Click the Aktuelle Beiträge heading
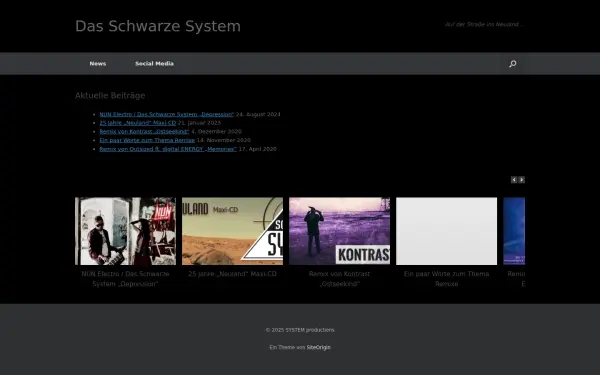The height and width of the screenshot is (375, 600). click(x=110, y=96)
